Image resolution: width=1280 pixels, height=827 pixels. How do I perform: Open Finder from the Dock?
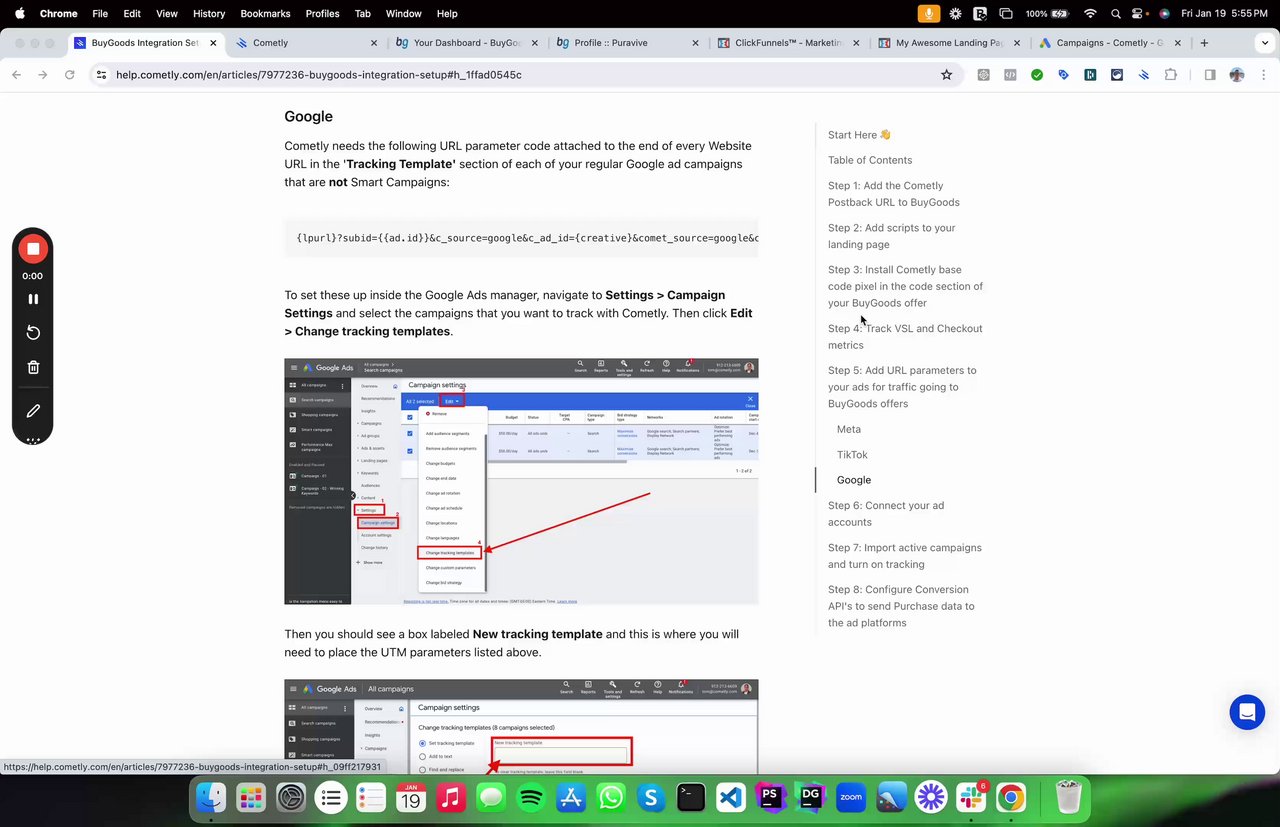point(211,797)
